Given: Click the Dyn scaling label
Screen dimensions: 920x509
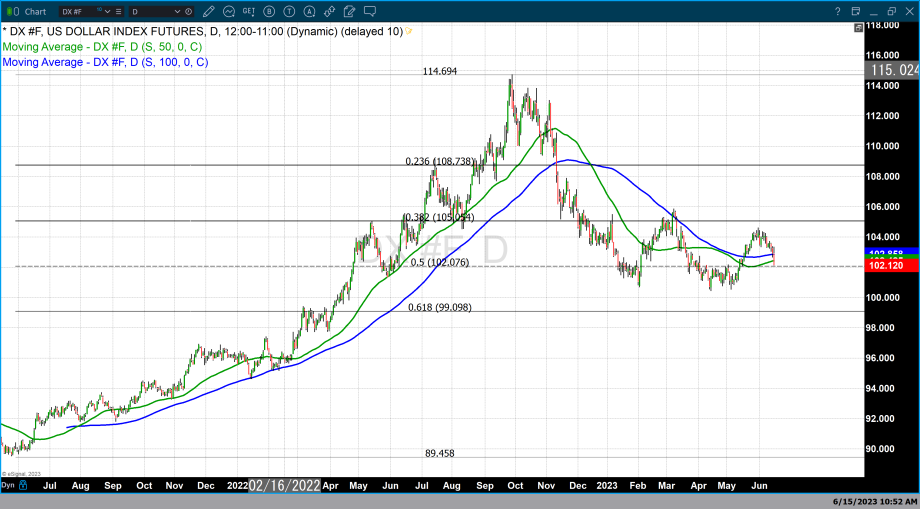Looking at the screenshot, I should pos(8,484).
